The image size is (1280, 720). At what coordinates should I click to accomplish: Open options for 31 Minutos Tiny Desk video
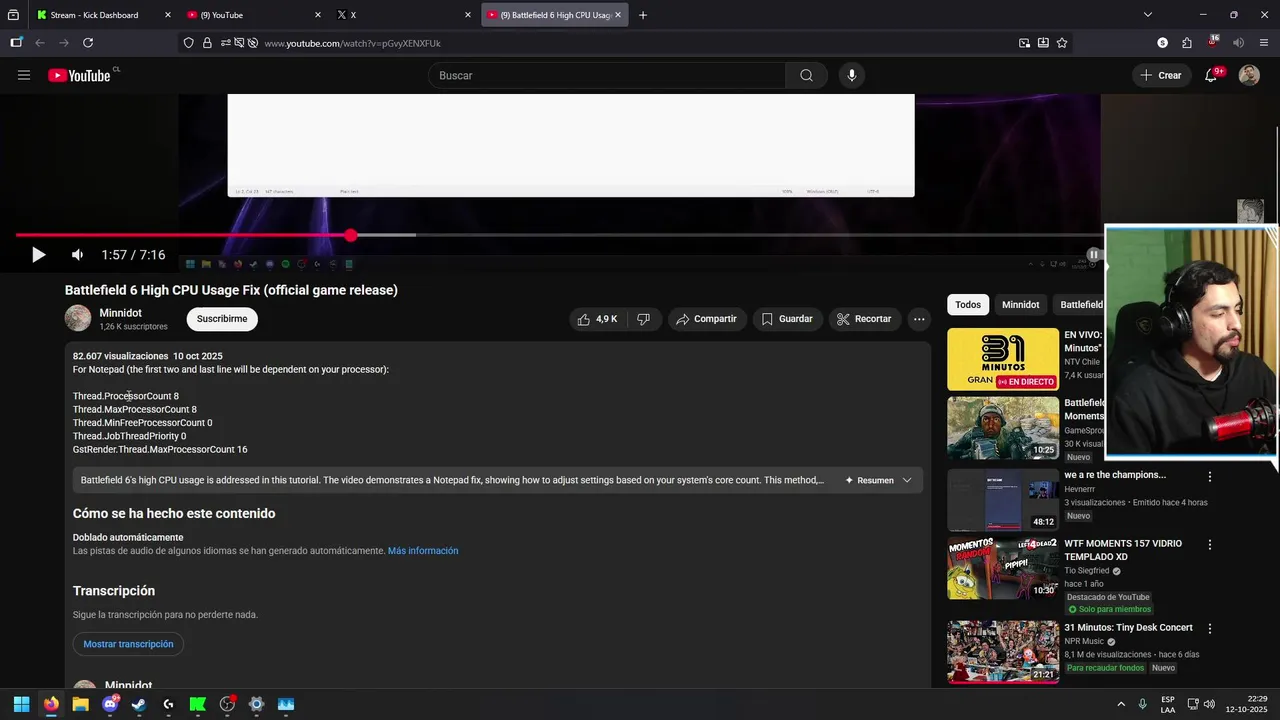click(x=1210, y=629)
